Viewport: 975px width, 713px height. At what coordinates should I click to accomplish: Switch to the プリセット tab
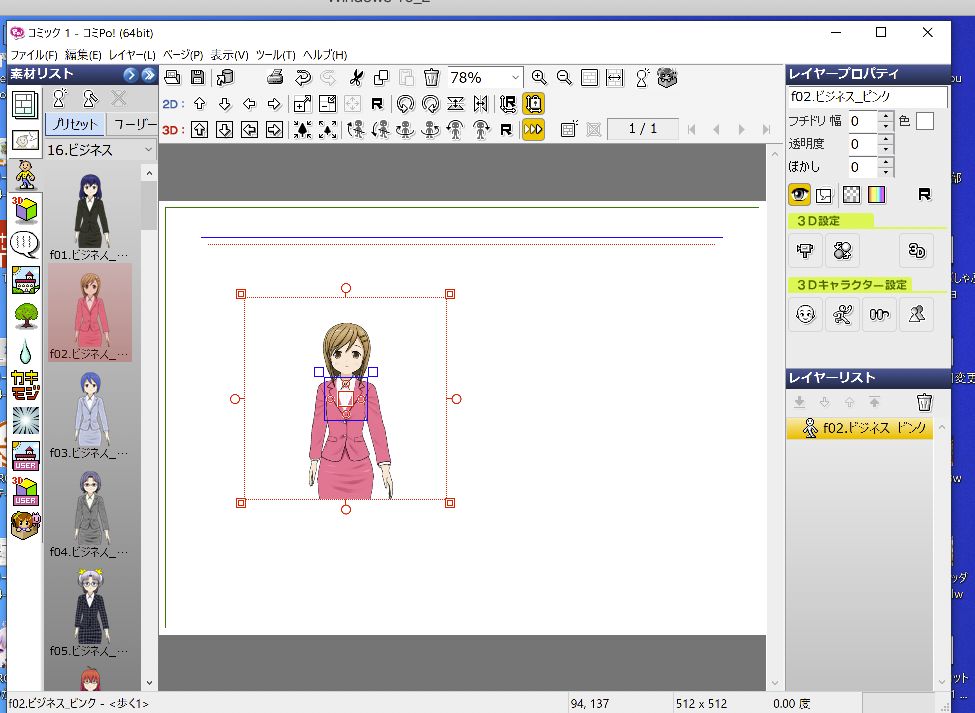click(x=74, y=125)
